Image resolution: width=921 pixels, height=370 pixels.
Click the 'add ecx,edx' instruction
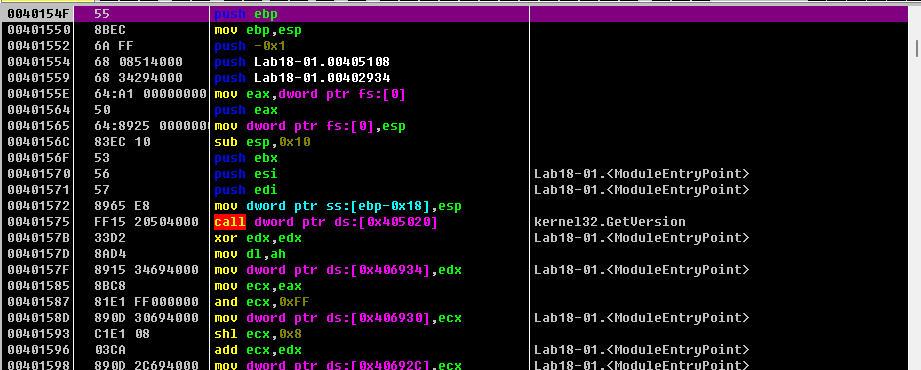tap(258, 350)
